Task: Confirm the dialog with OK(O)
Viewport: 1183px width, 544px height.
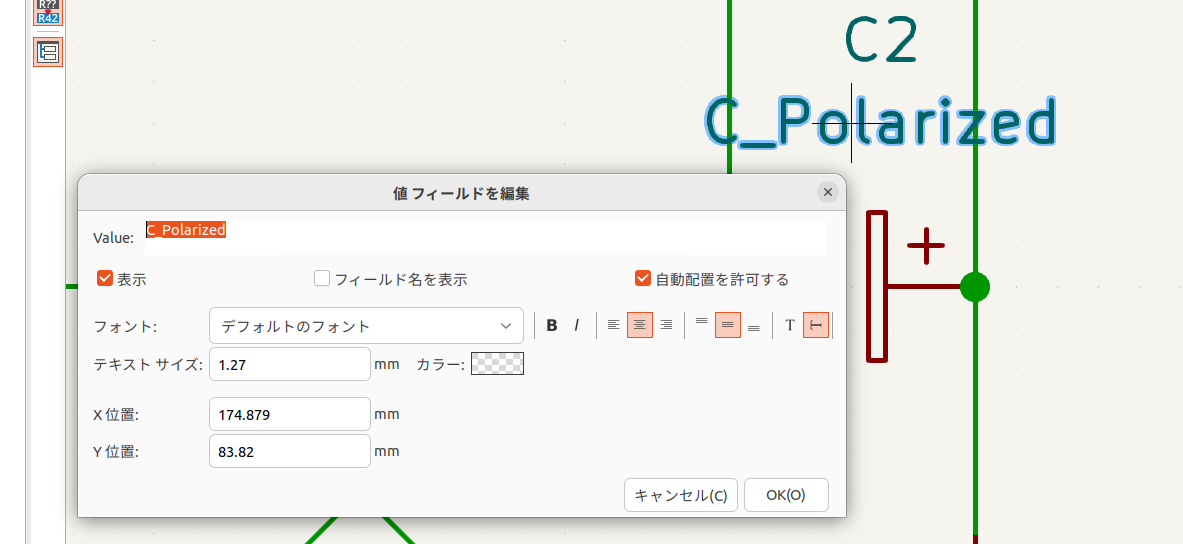Action: (786, 495)
